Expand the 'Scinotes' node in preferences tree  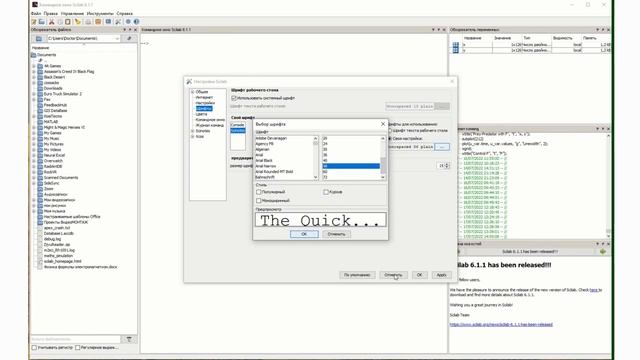[x=193, y=131]
